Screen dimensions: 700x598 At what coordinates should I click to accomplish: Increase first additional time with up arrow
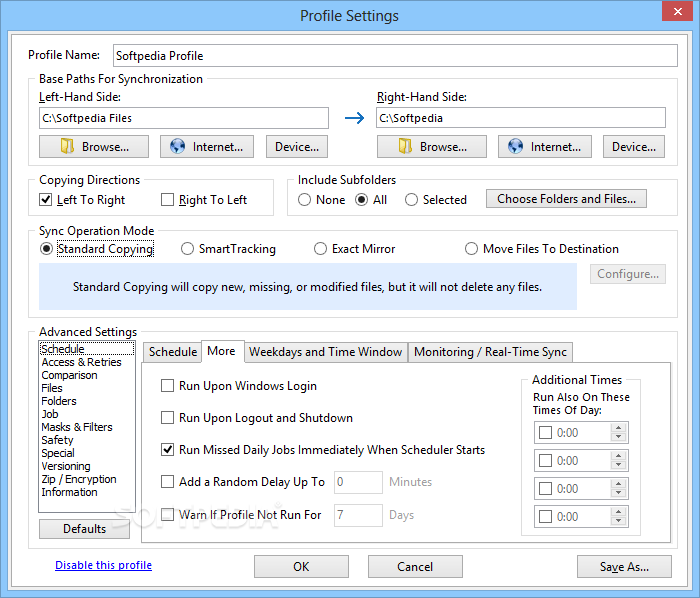(x=619, y=428)
